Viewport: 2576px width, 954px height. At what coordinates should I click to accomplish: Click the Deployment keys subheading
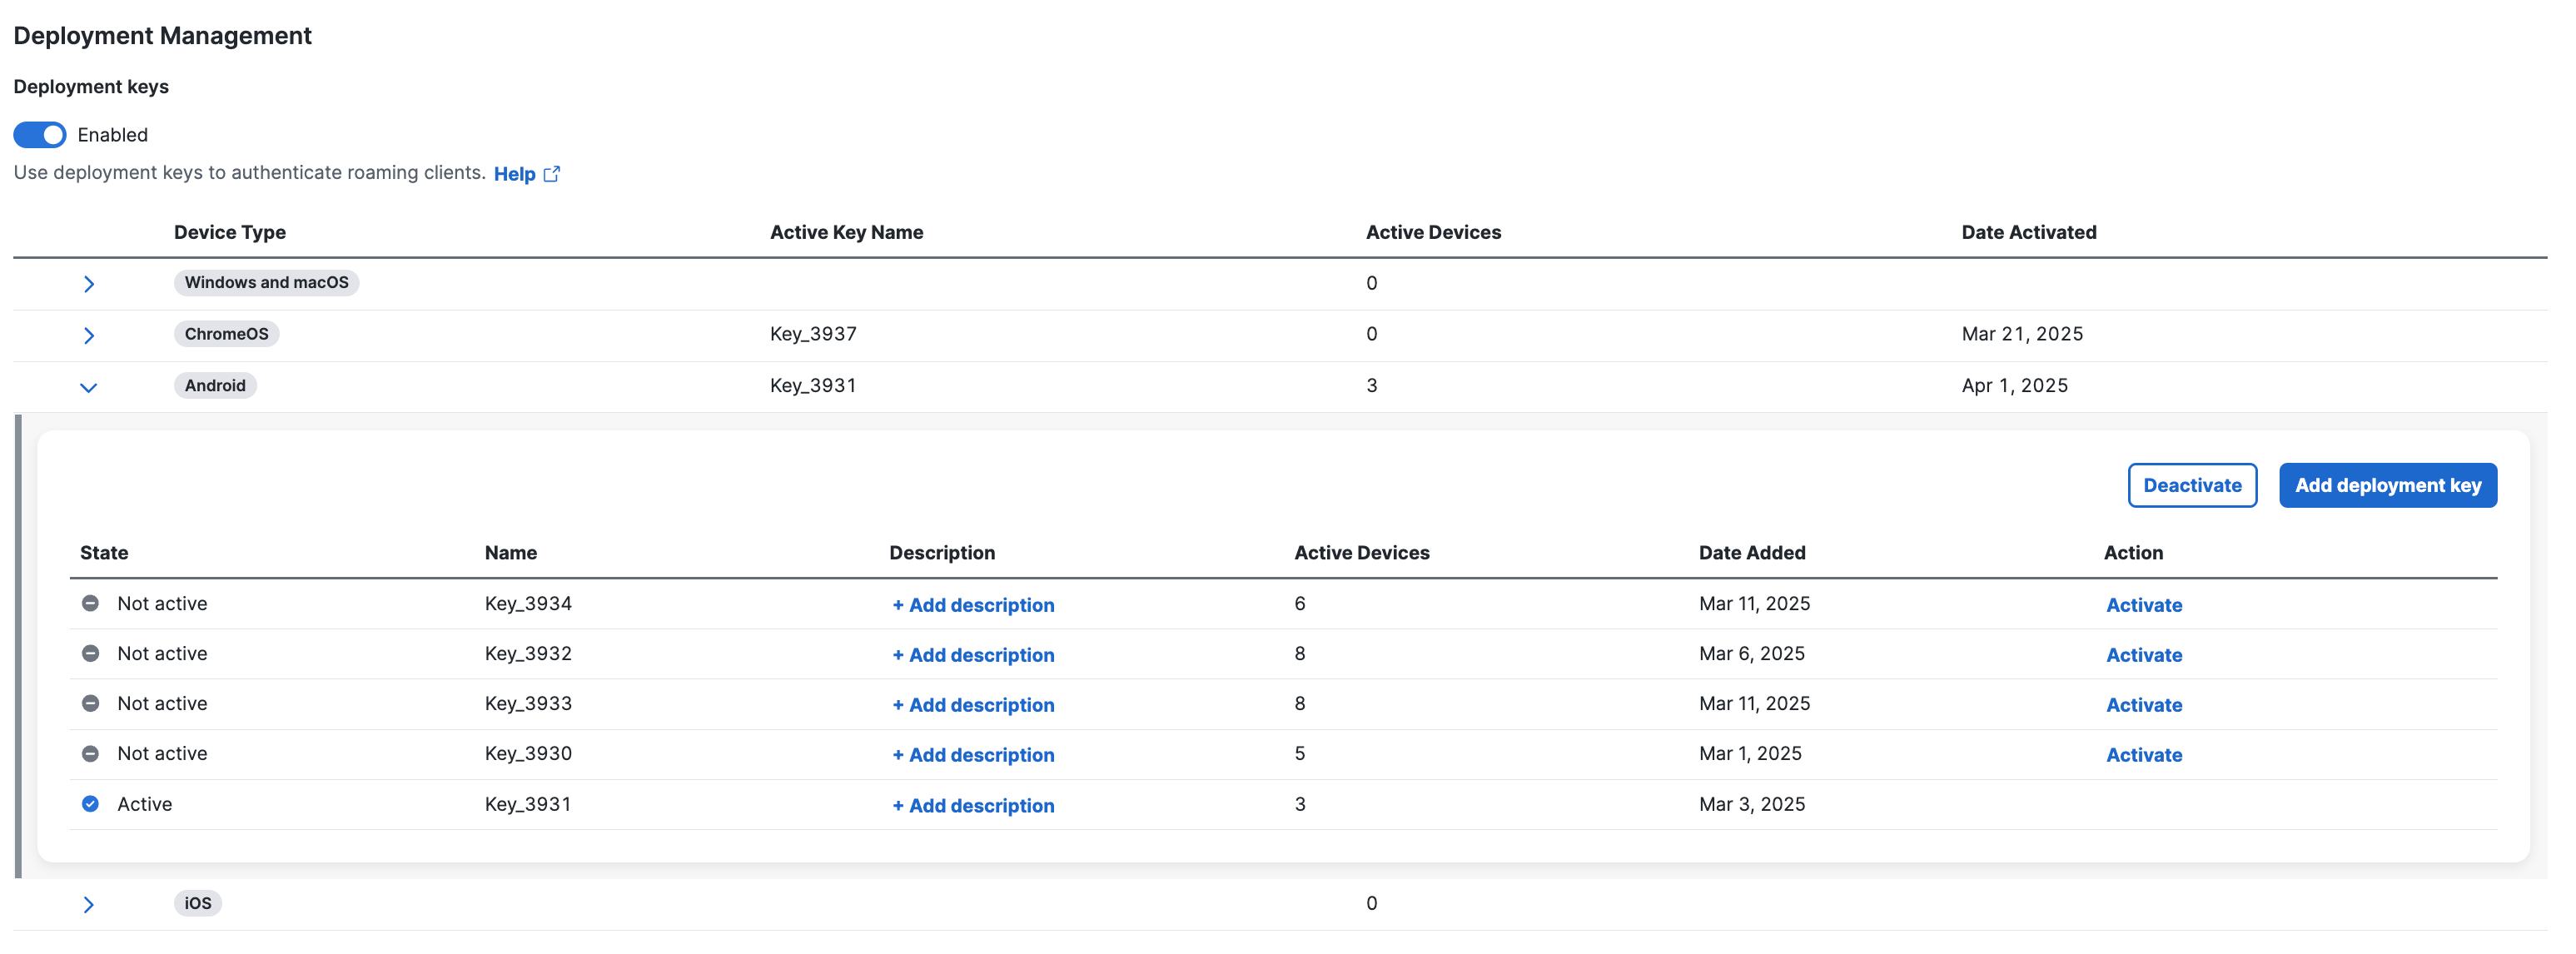(91, 87)
